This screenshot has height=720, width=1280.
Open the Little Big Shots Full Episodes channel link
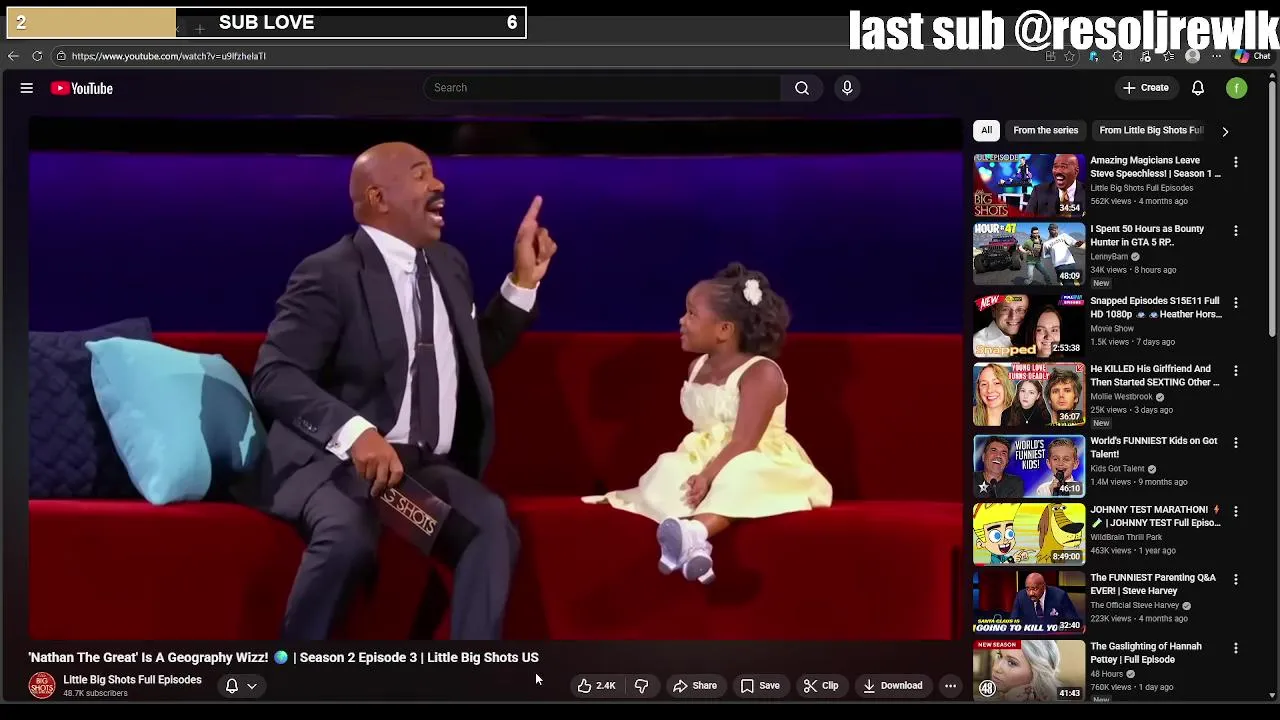click(x=132, y=680)
